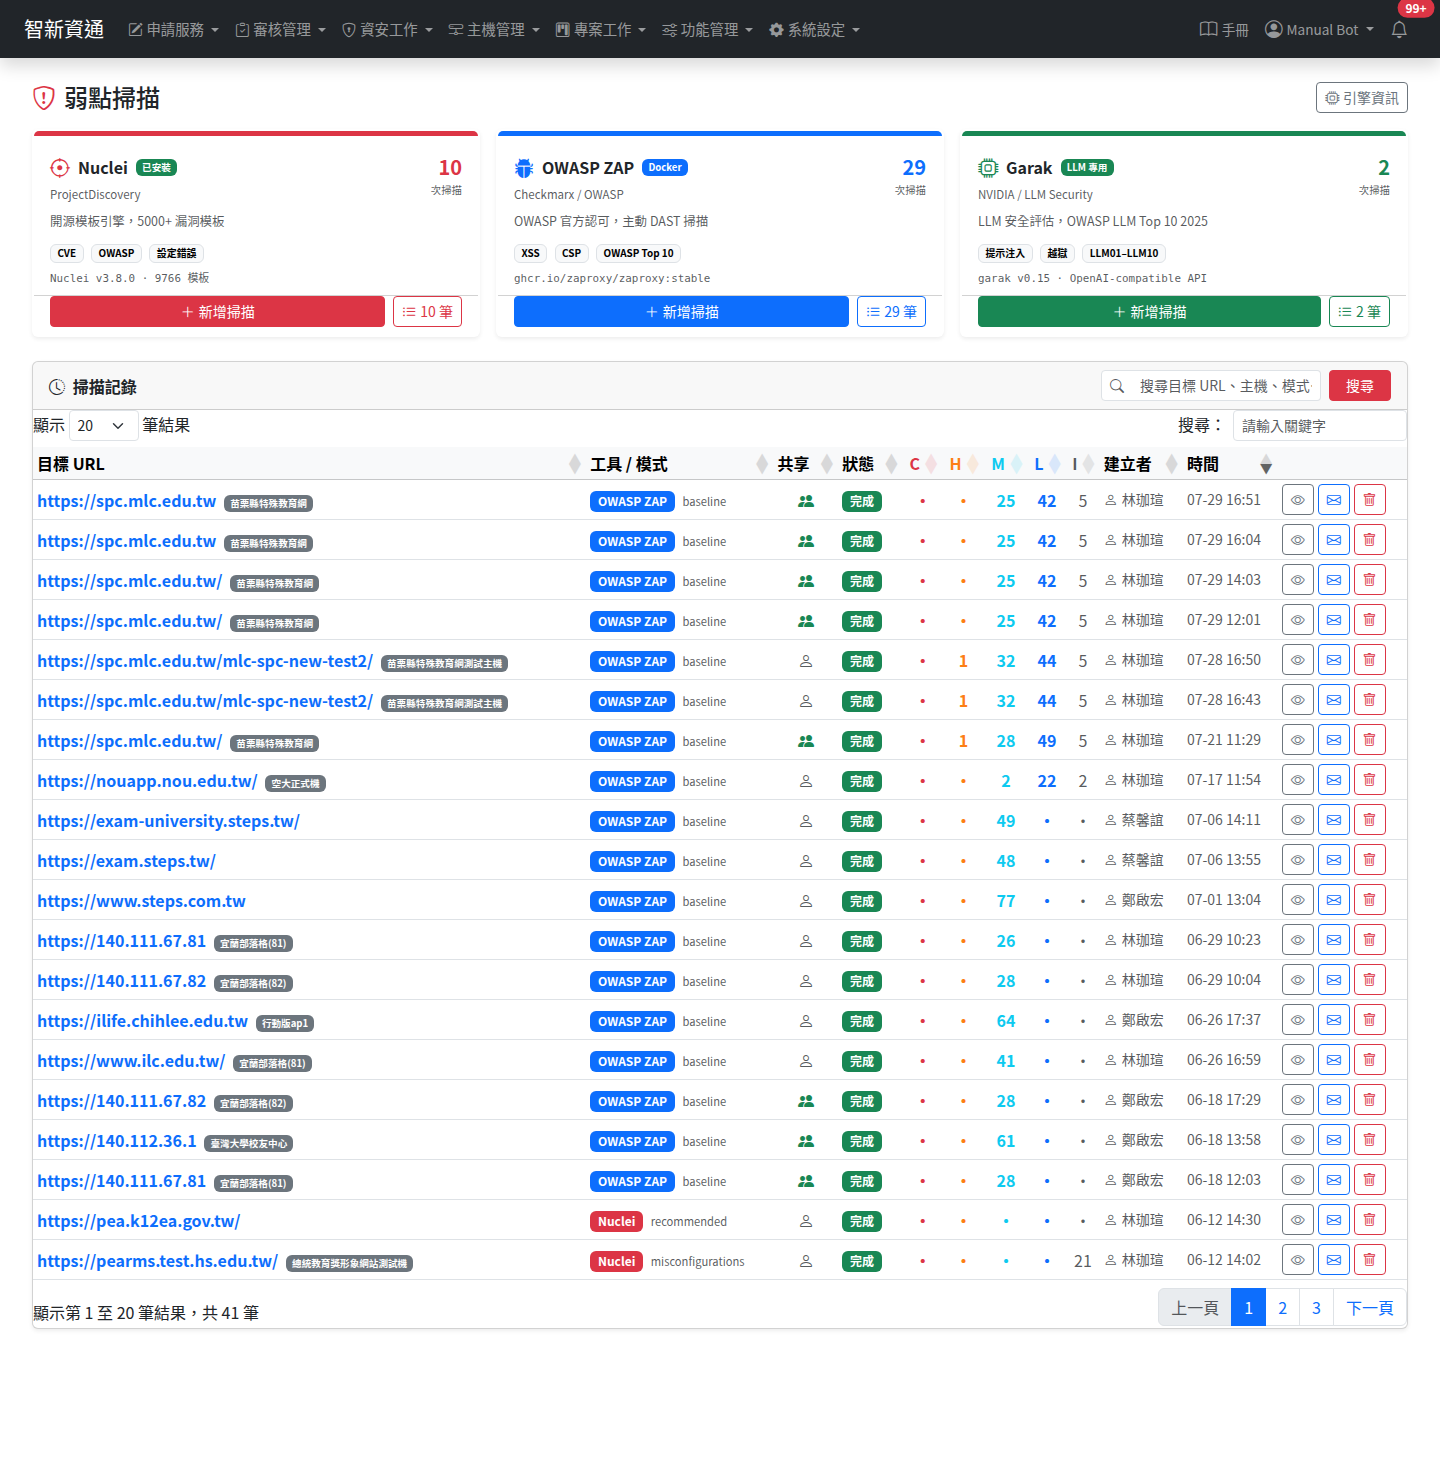Delete the exam.steps.tw scan record
Viewport: 1440px width, 1461px height.
pos(1369,860)
